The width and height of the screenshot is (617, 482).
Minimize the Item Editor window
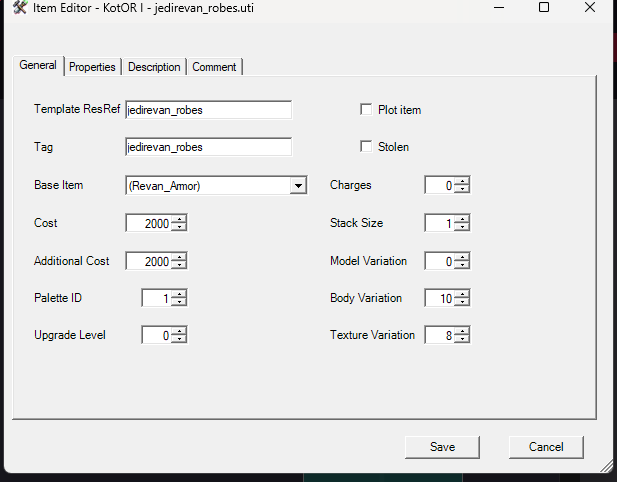(499, 7)
